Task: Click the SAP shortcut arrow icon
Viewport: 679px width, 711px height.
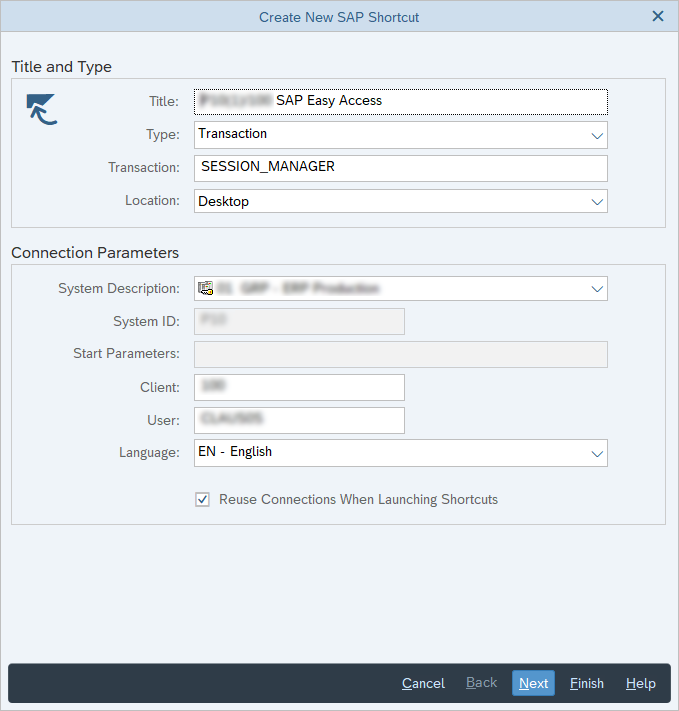Action: coord(41,109)
